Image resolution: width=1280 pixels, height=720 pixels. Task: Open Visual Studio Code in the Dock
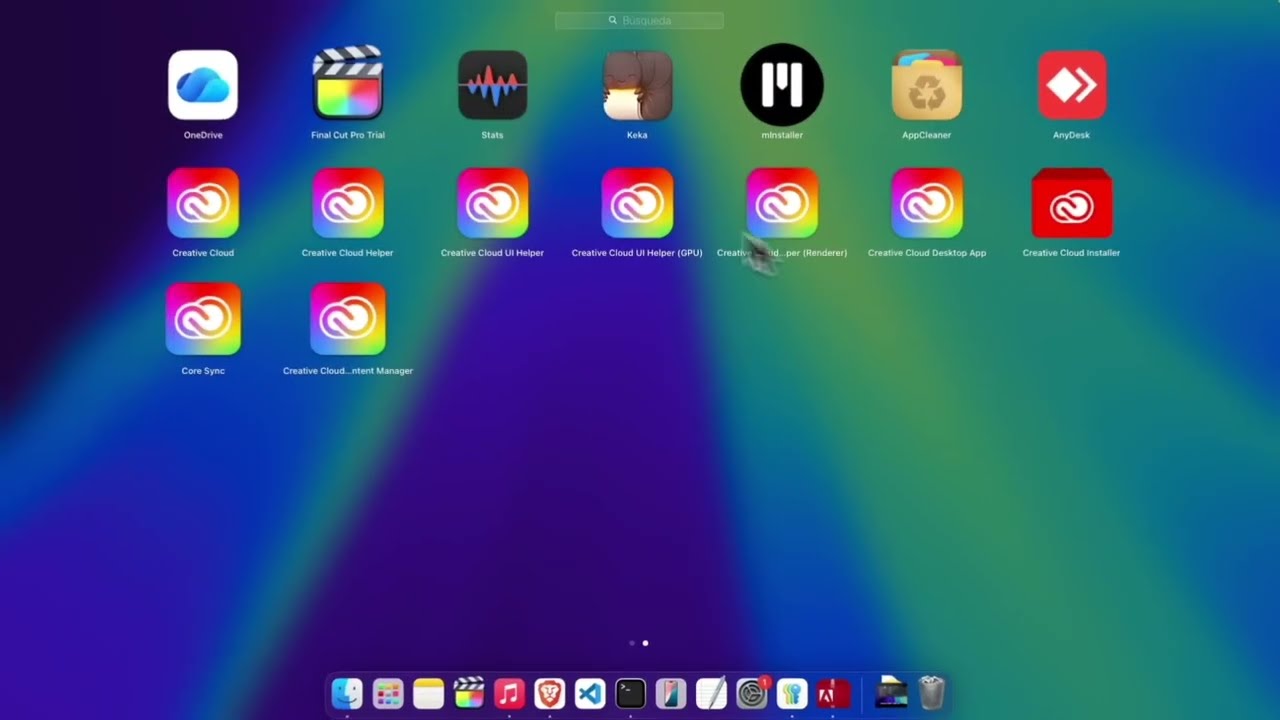coord(590,693)
